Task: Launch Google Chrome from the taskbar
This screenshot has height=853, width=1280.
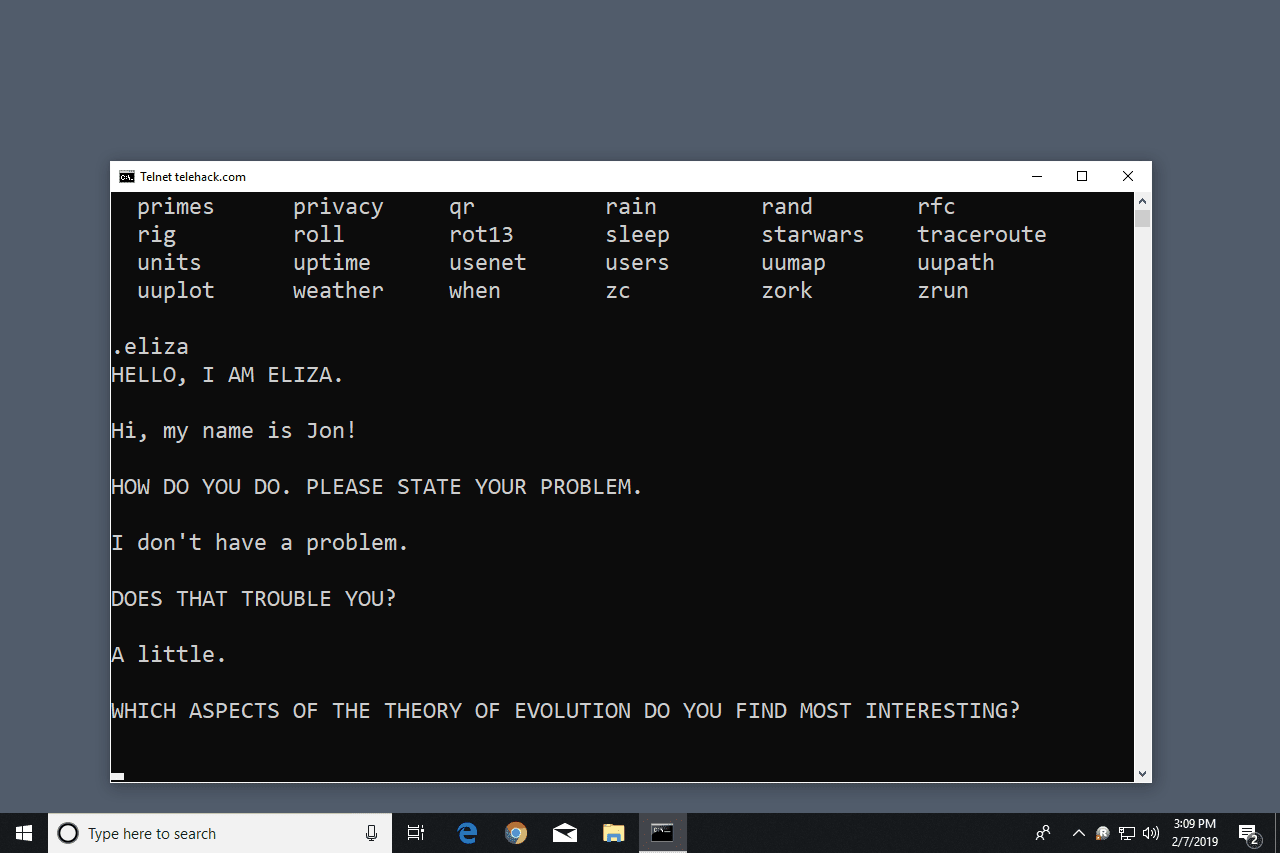Action: click(x=516, y=833)
